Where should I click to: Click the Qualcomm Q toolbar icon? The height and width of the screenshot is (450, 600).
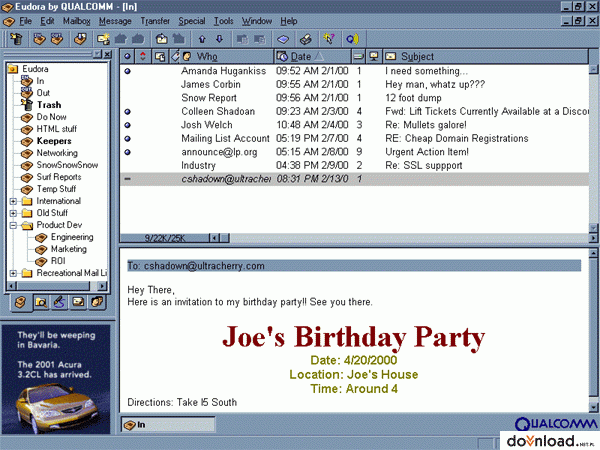(x=352, y=39)
